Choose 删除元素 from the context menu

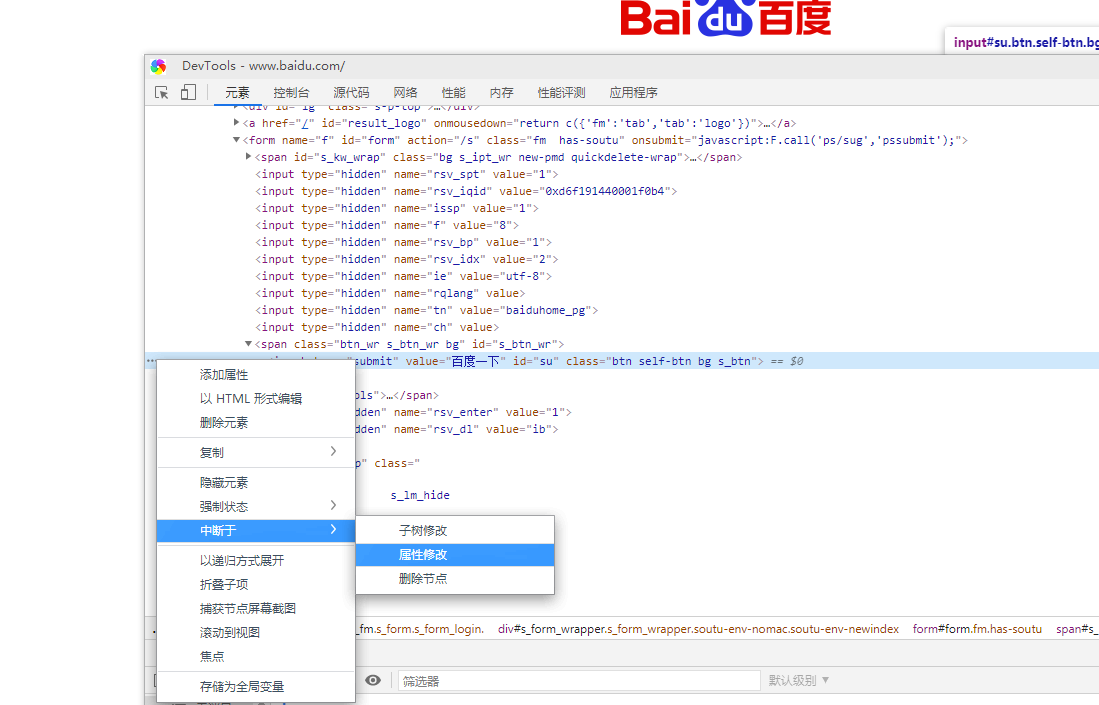click(256, 423)
